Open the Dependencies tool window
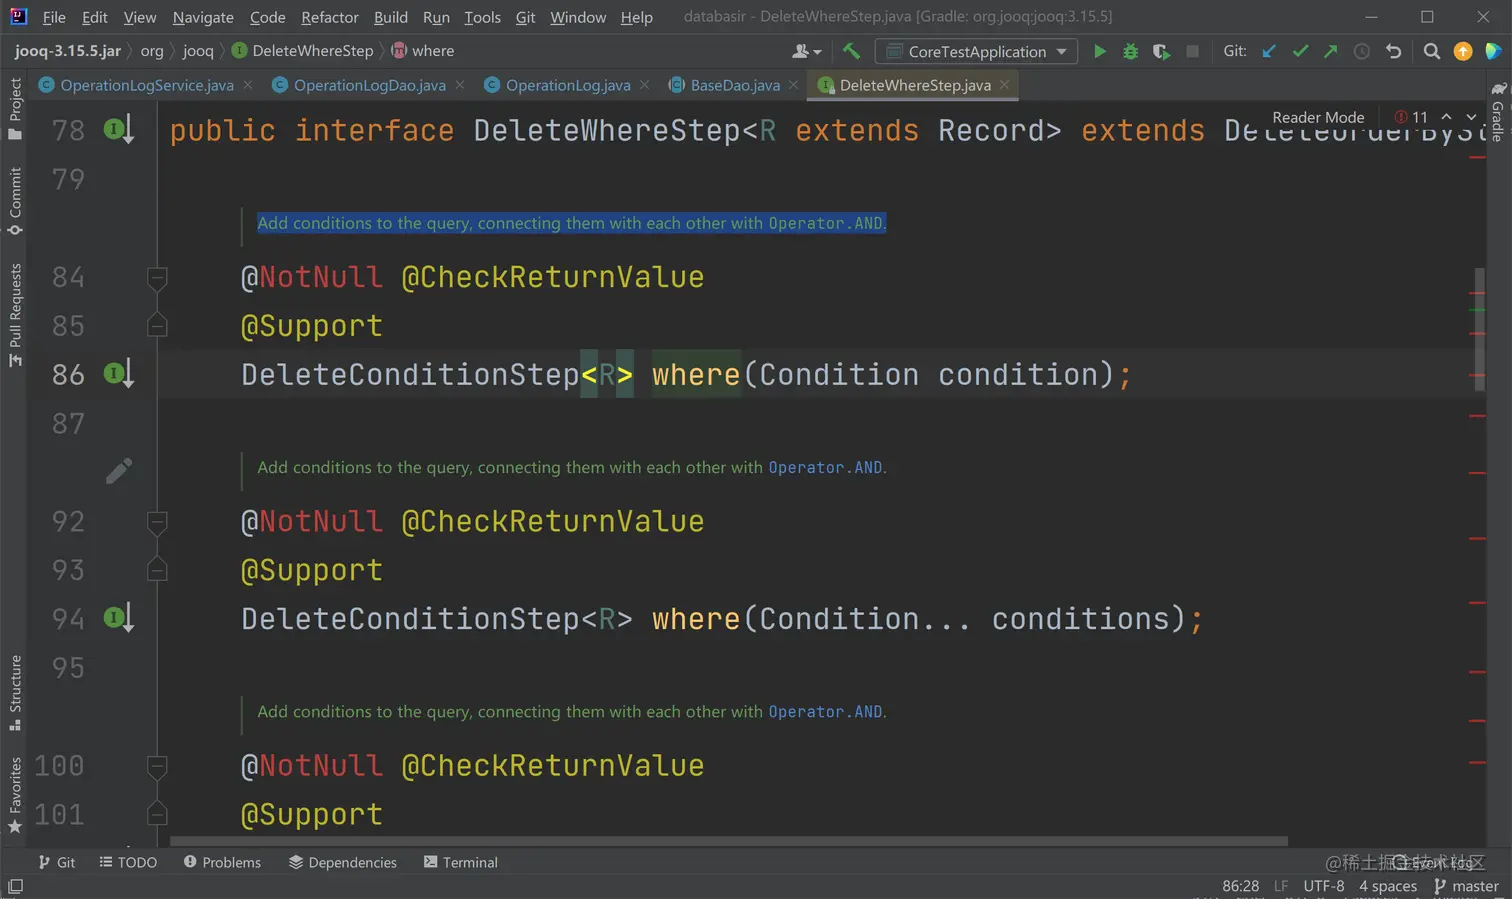 [x=343, y=862]
